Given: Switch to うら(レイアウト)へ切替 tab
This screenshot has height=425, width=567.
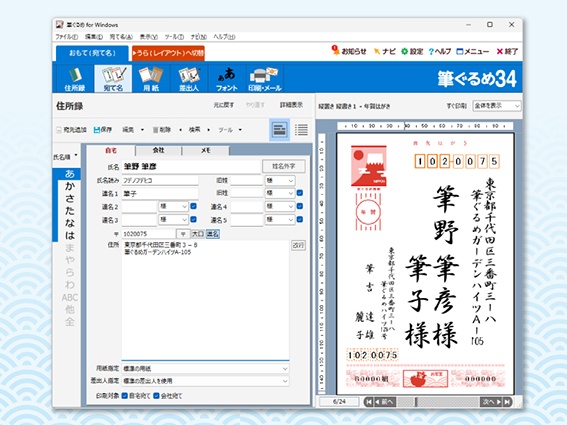Looking at the screenshot, I should coord(168,53).
